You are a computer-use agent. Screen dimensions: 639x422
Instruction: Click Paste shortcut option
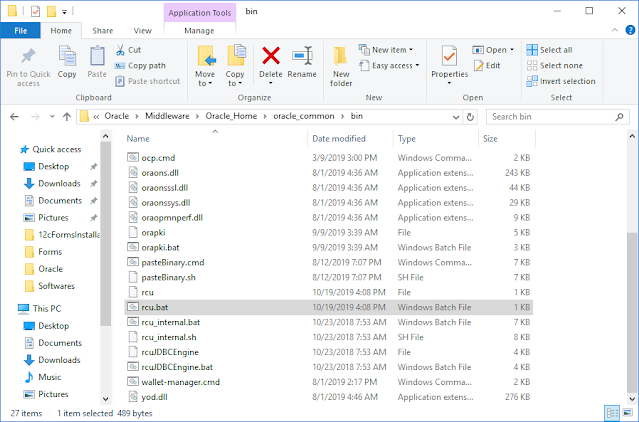click(x=148, y=81)
